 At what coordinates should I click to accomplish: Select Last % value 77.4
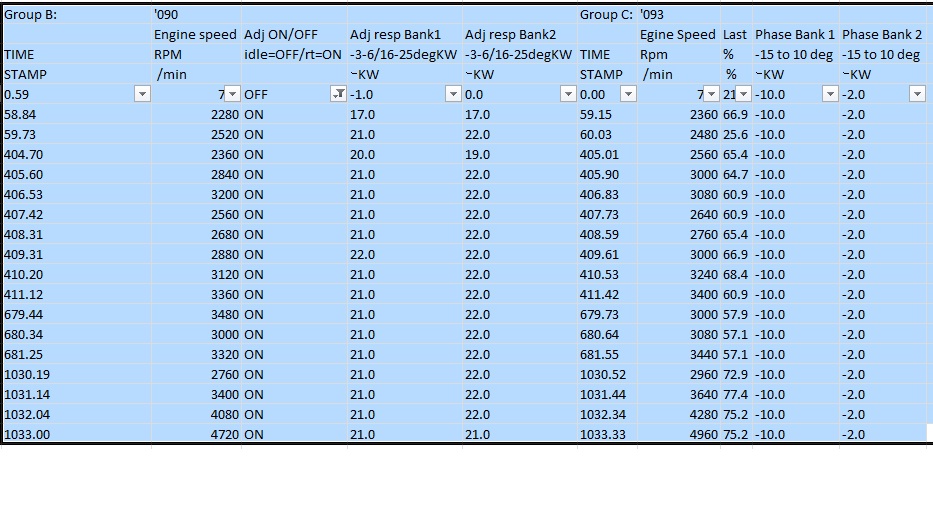737,394
